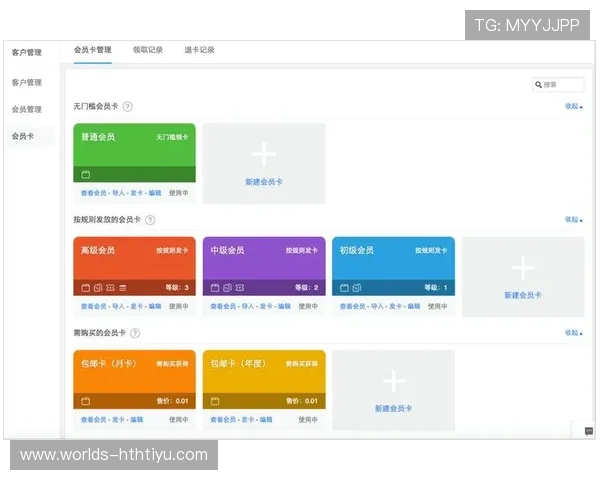This screenshot has width=600, height=480.
Task: Click 导入 under the 中级会员 card
Action: [248, 306]
